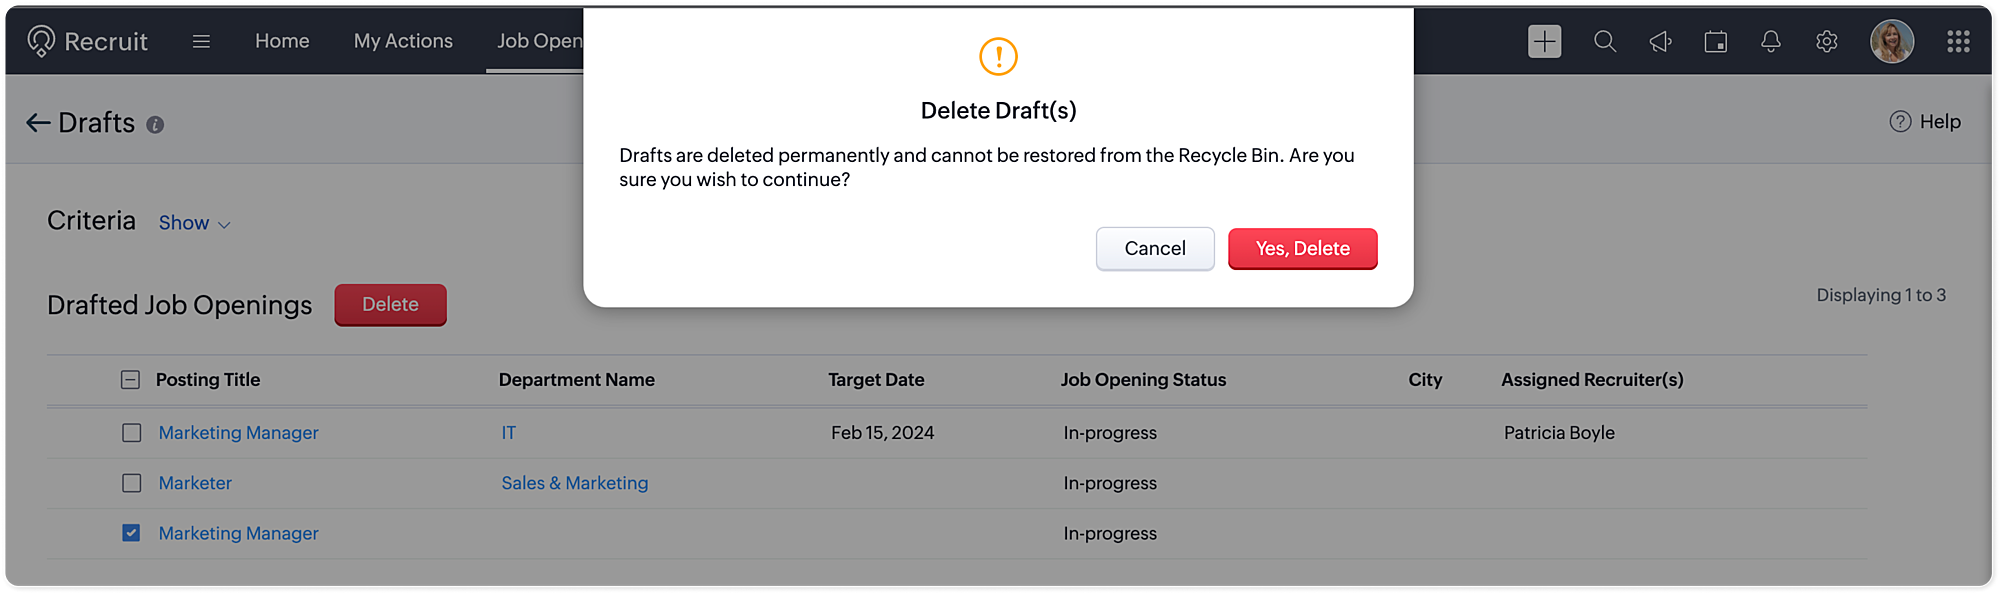Screen dimensions: 2000x594
Task: Click Cancel in the Delete Draft dialog
Action: pyautogui.click(x=1155, y=248)
